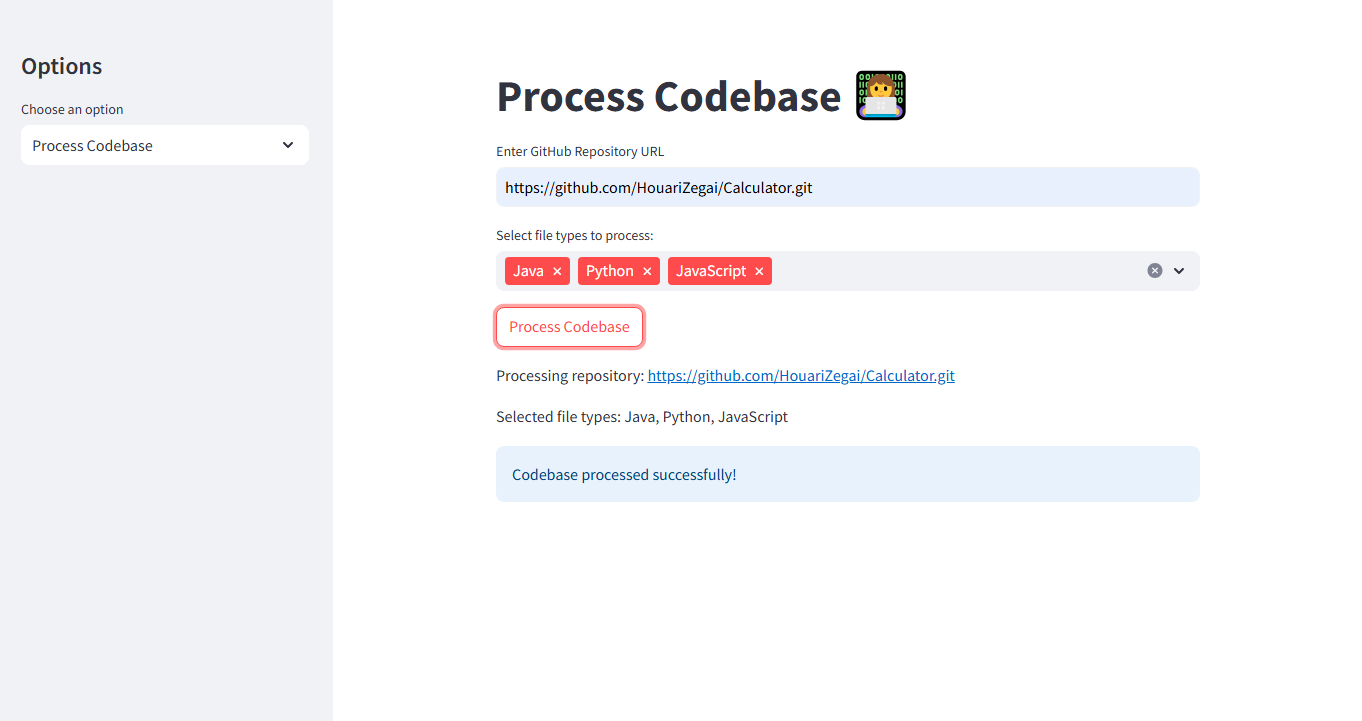The width and height of the screenshot is (1362, 721).
Task: Click the 'Selected file types' summary text
Action: coord(642,417)
